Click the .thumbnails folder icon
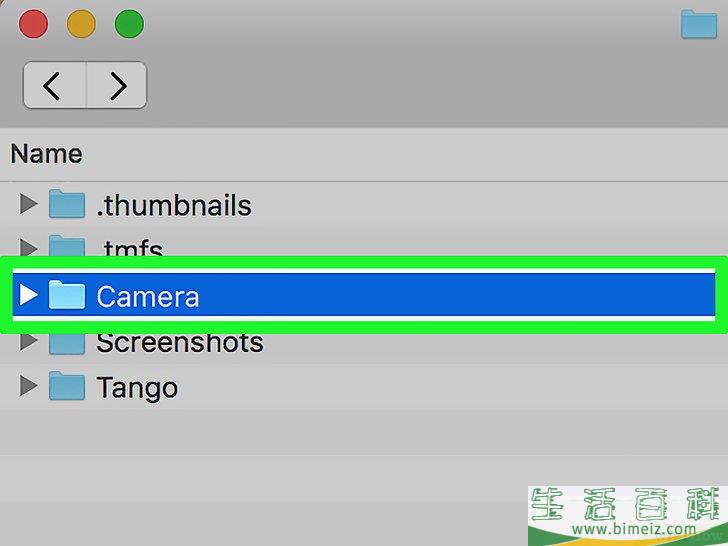728x546 pixels. pos(67,204)
